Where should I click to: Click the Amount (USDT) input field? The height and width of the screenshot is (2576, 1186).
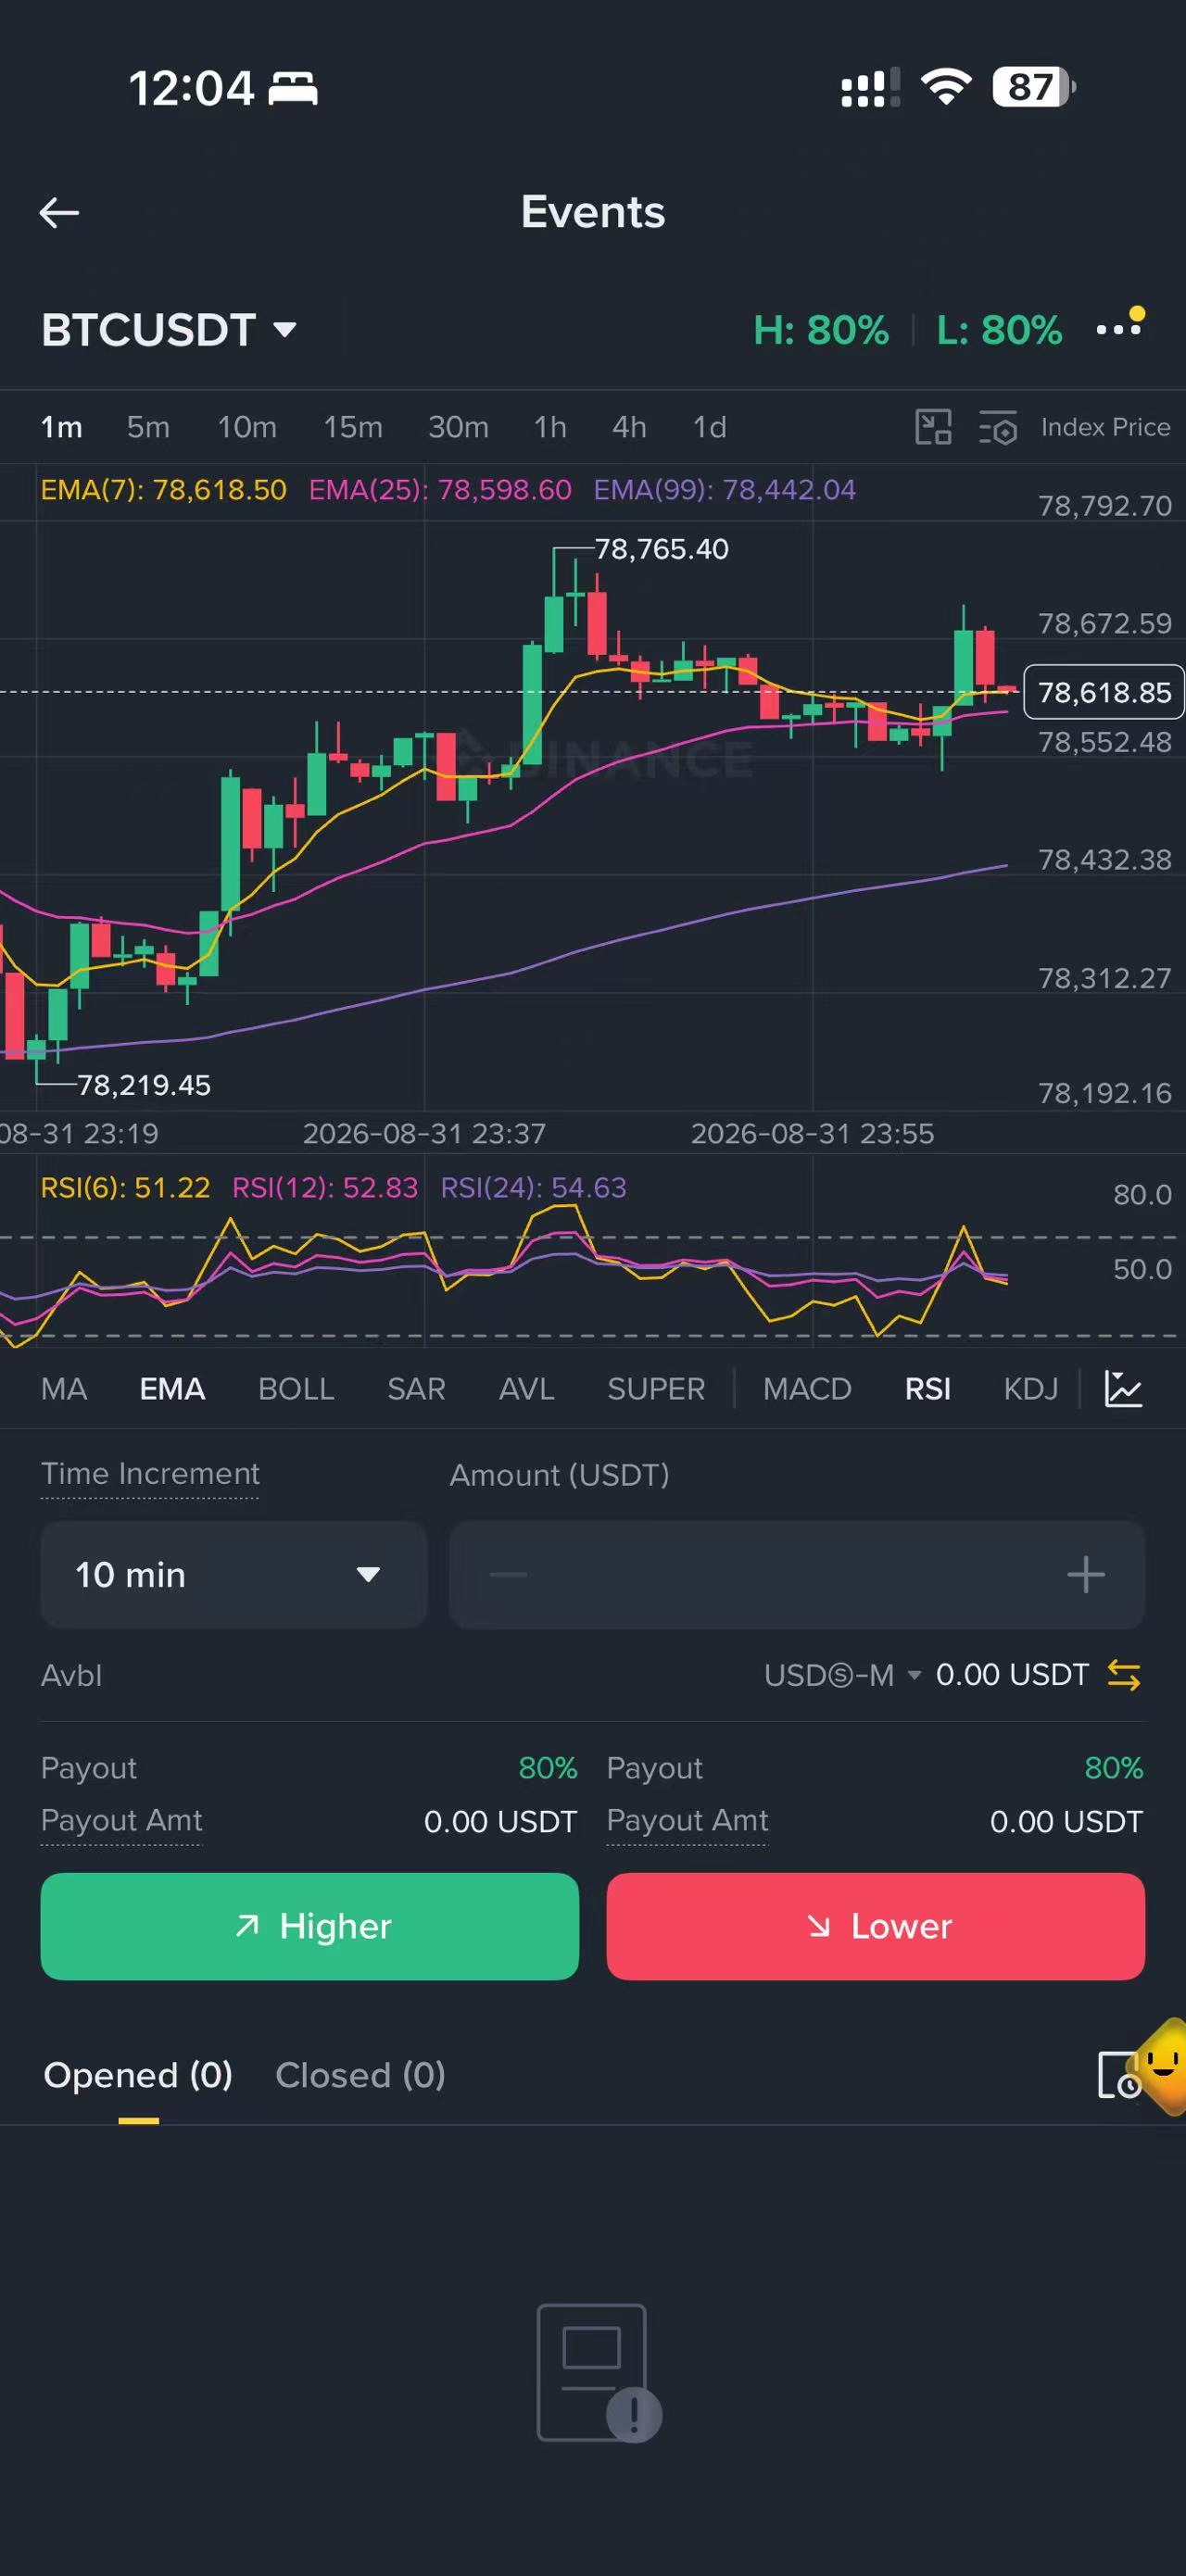(x=797, y=1574)
